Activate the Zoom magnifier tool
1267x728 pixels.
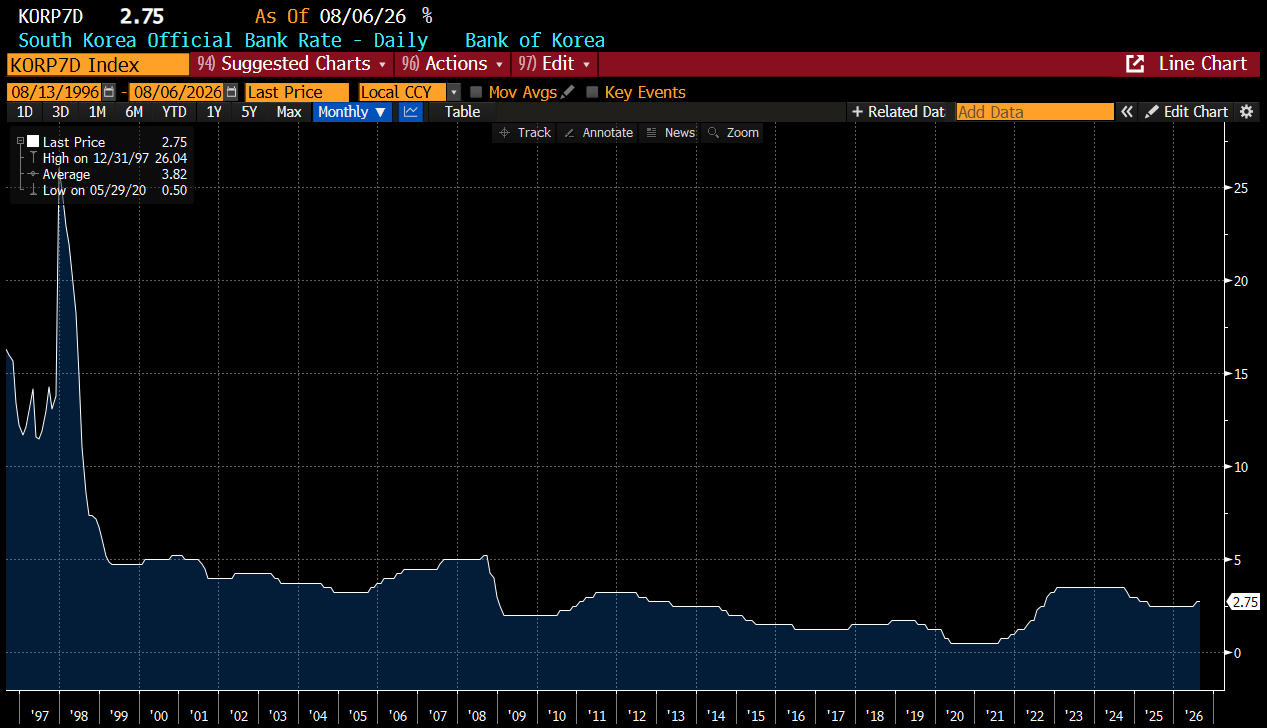(733, 133)
